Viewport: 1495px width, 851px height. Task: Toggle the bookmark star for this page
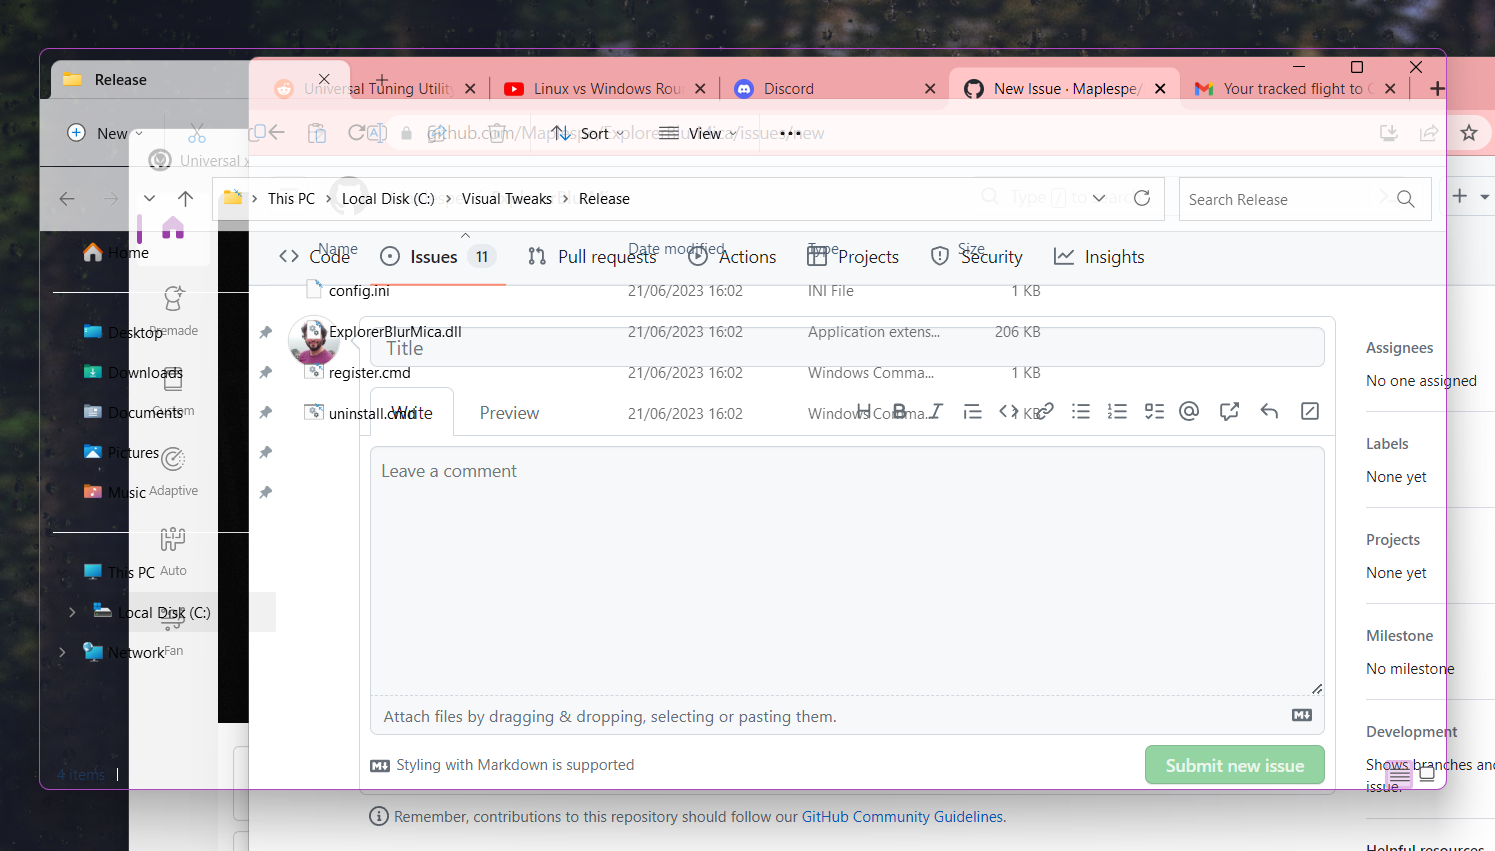[1469, 132]
